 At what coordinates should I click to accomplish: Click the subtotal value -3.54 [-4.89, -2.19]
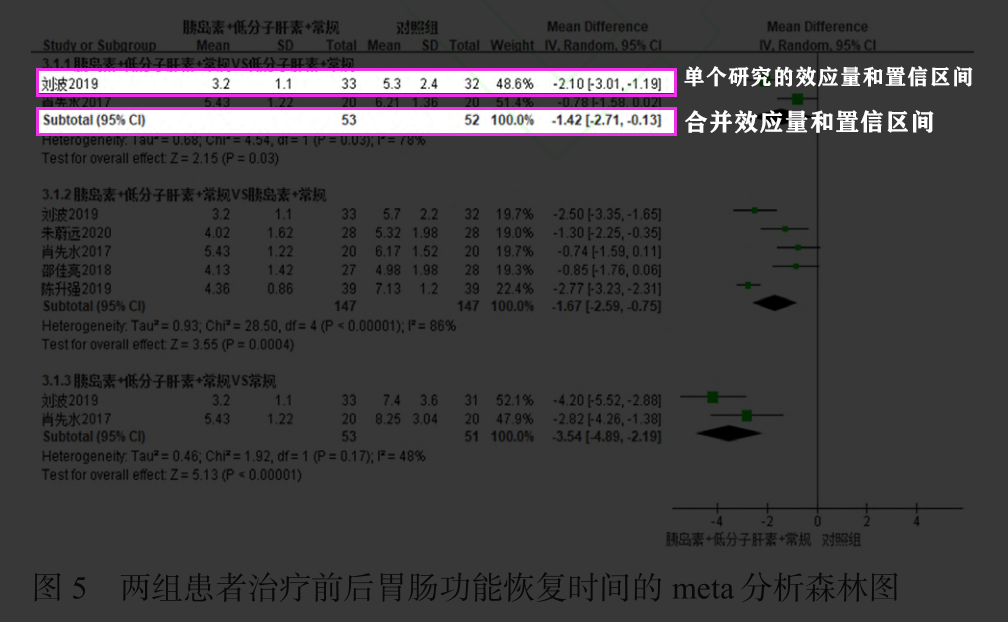(x=607, y=436)
